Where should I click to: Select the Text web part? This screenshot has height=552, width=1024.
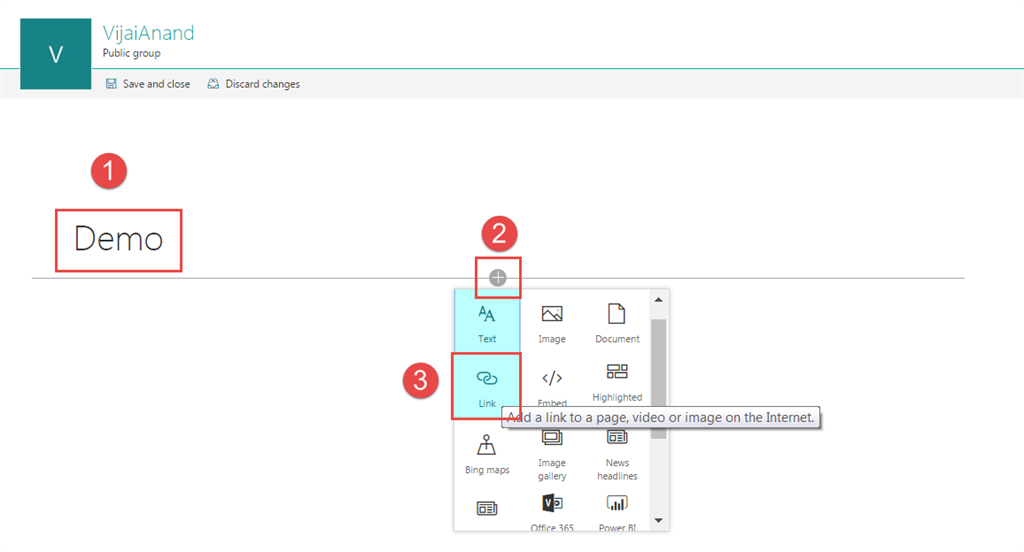[x=487, y=323]
